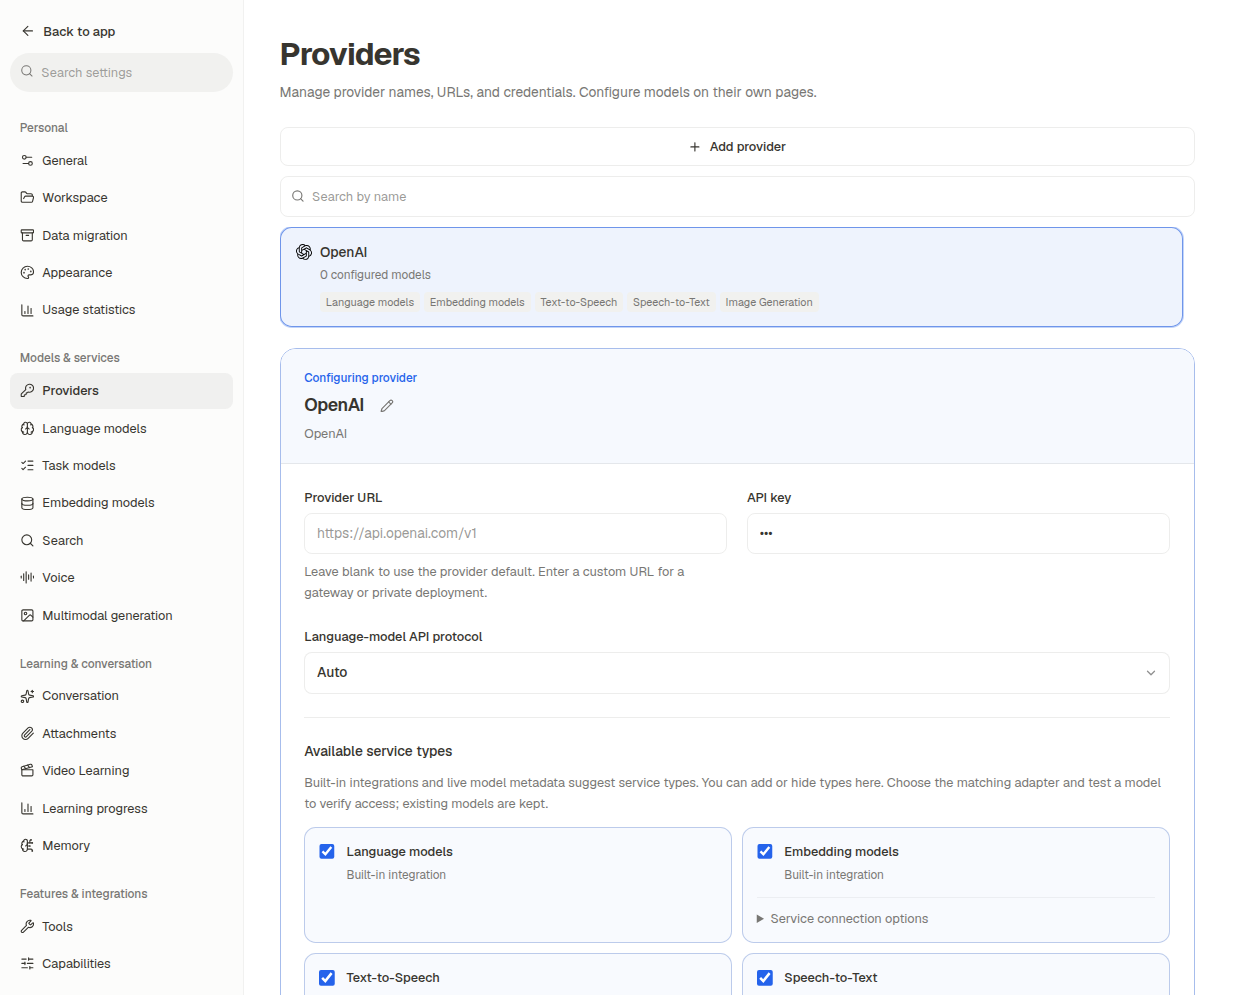
Task: Open the General settings page
Action: pyautogui.click(x=121, y=160)
